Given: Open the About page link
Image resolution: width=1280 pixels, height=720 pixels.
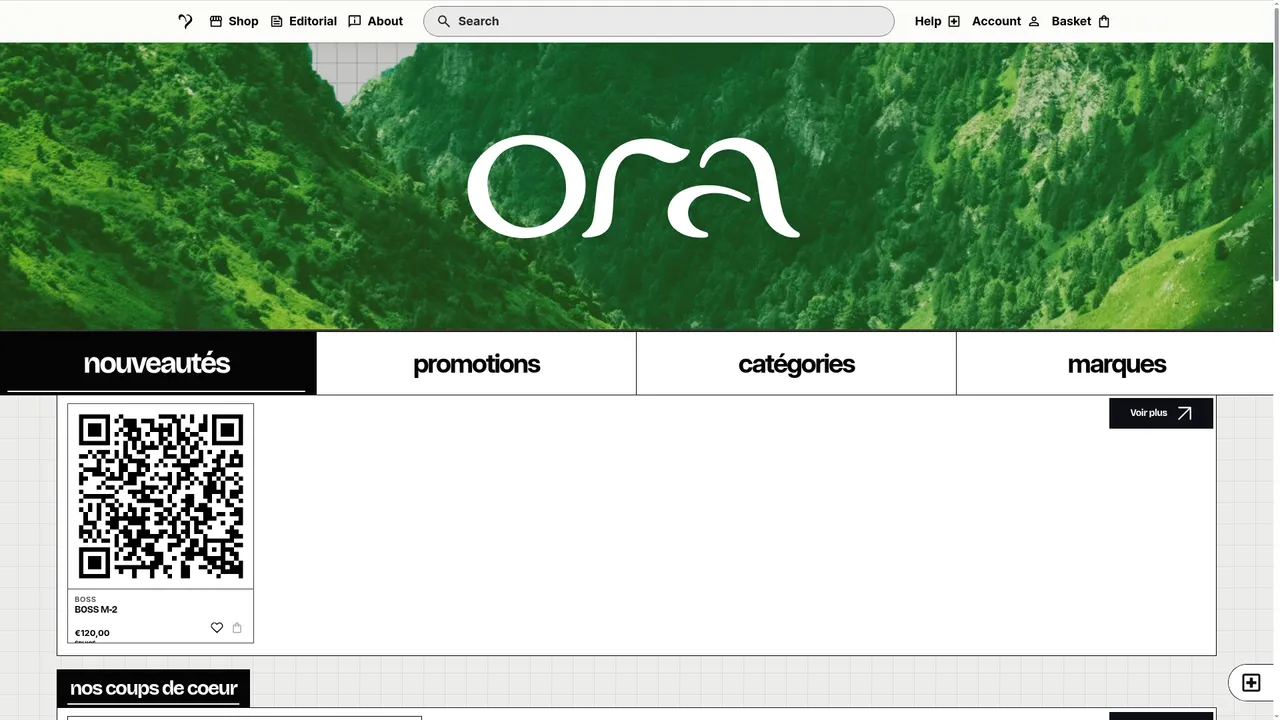Looking at the screenshot, I should (x=385, y=21).
